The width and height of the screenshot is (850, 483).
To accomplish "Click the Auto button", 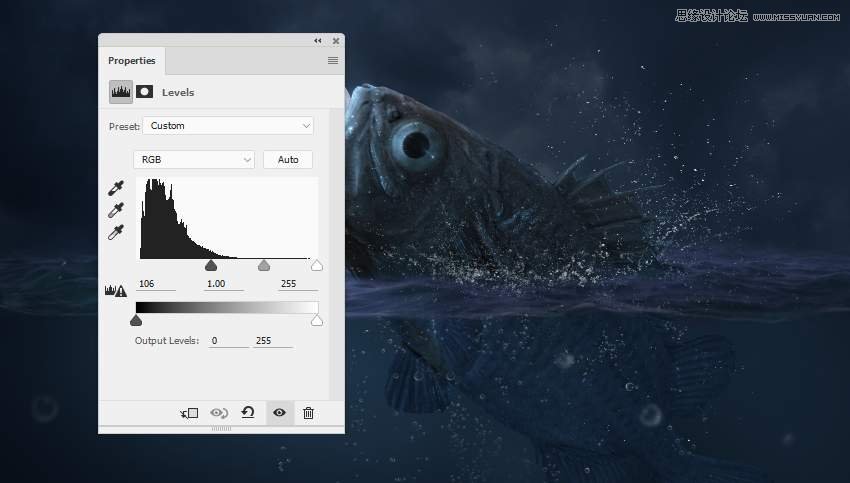I will [288, 159].
